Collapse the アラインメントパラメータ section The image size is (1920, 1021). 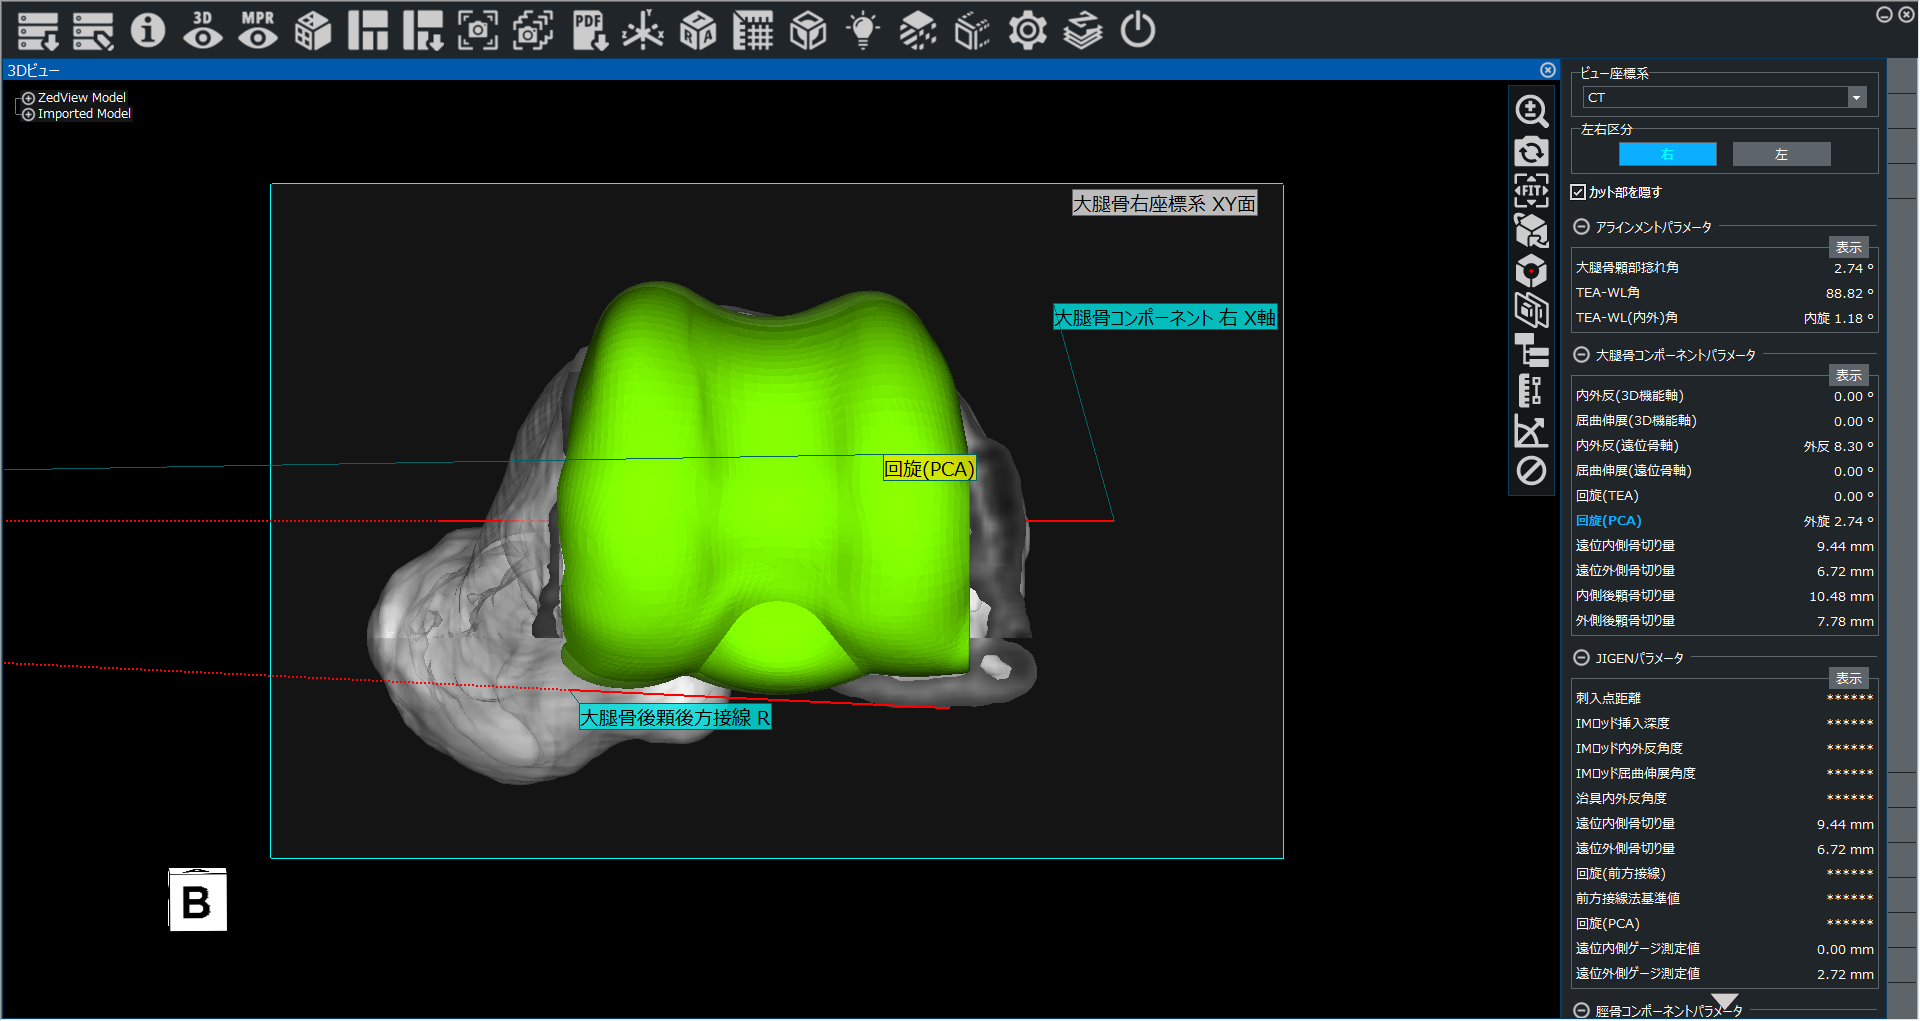1581,227
